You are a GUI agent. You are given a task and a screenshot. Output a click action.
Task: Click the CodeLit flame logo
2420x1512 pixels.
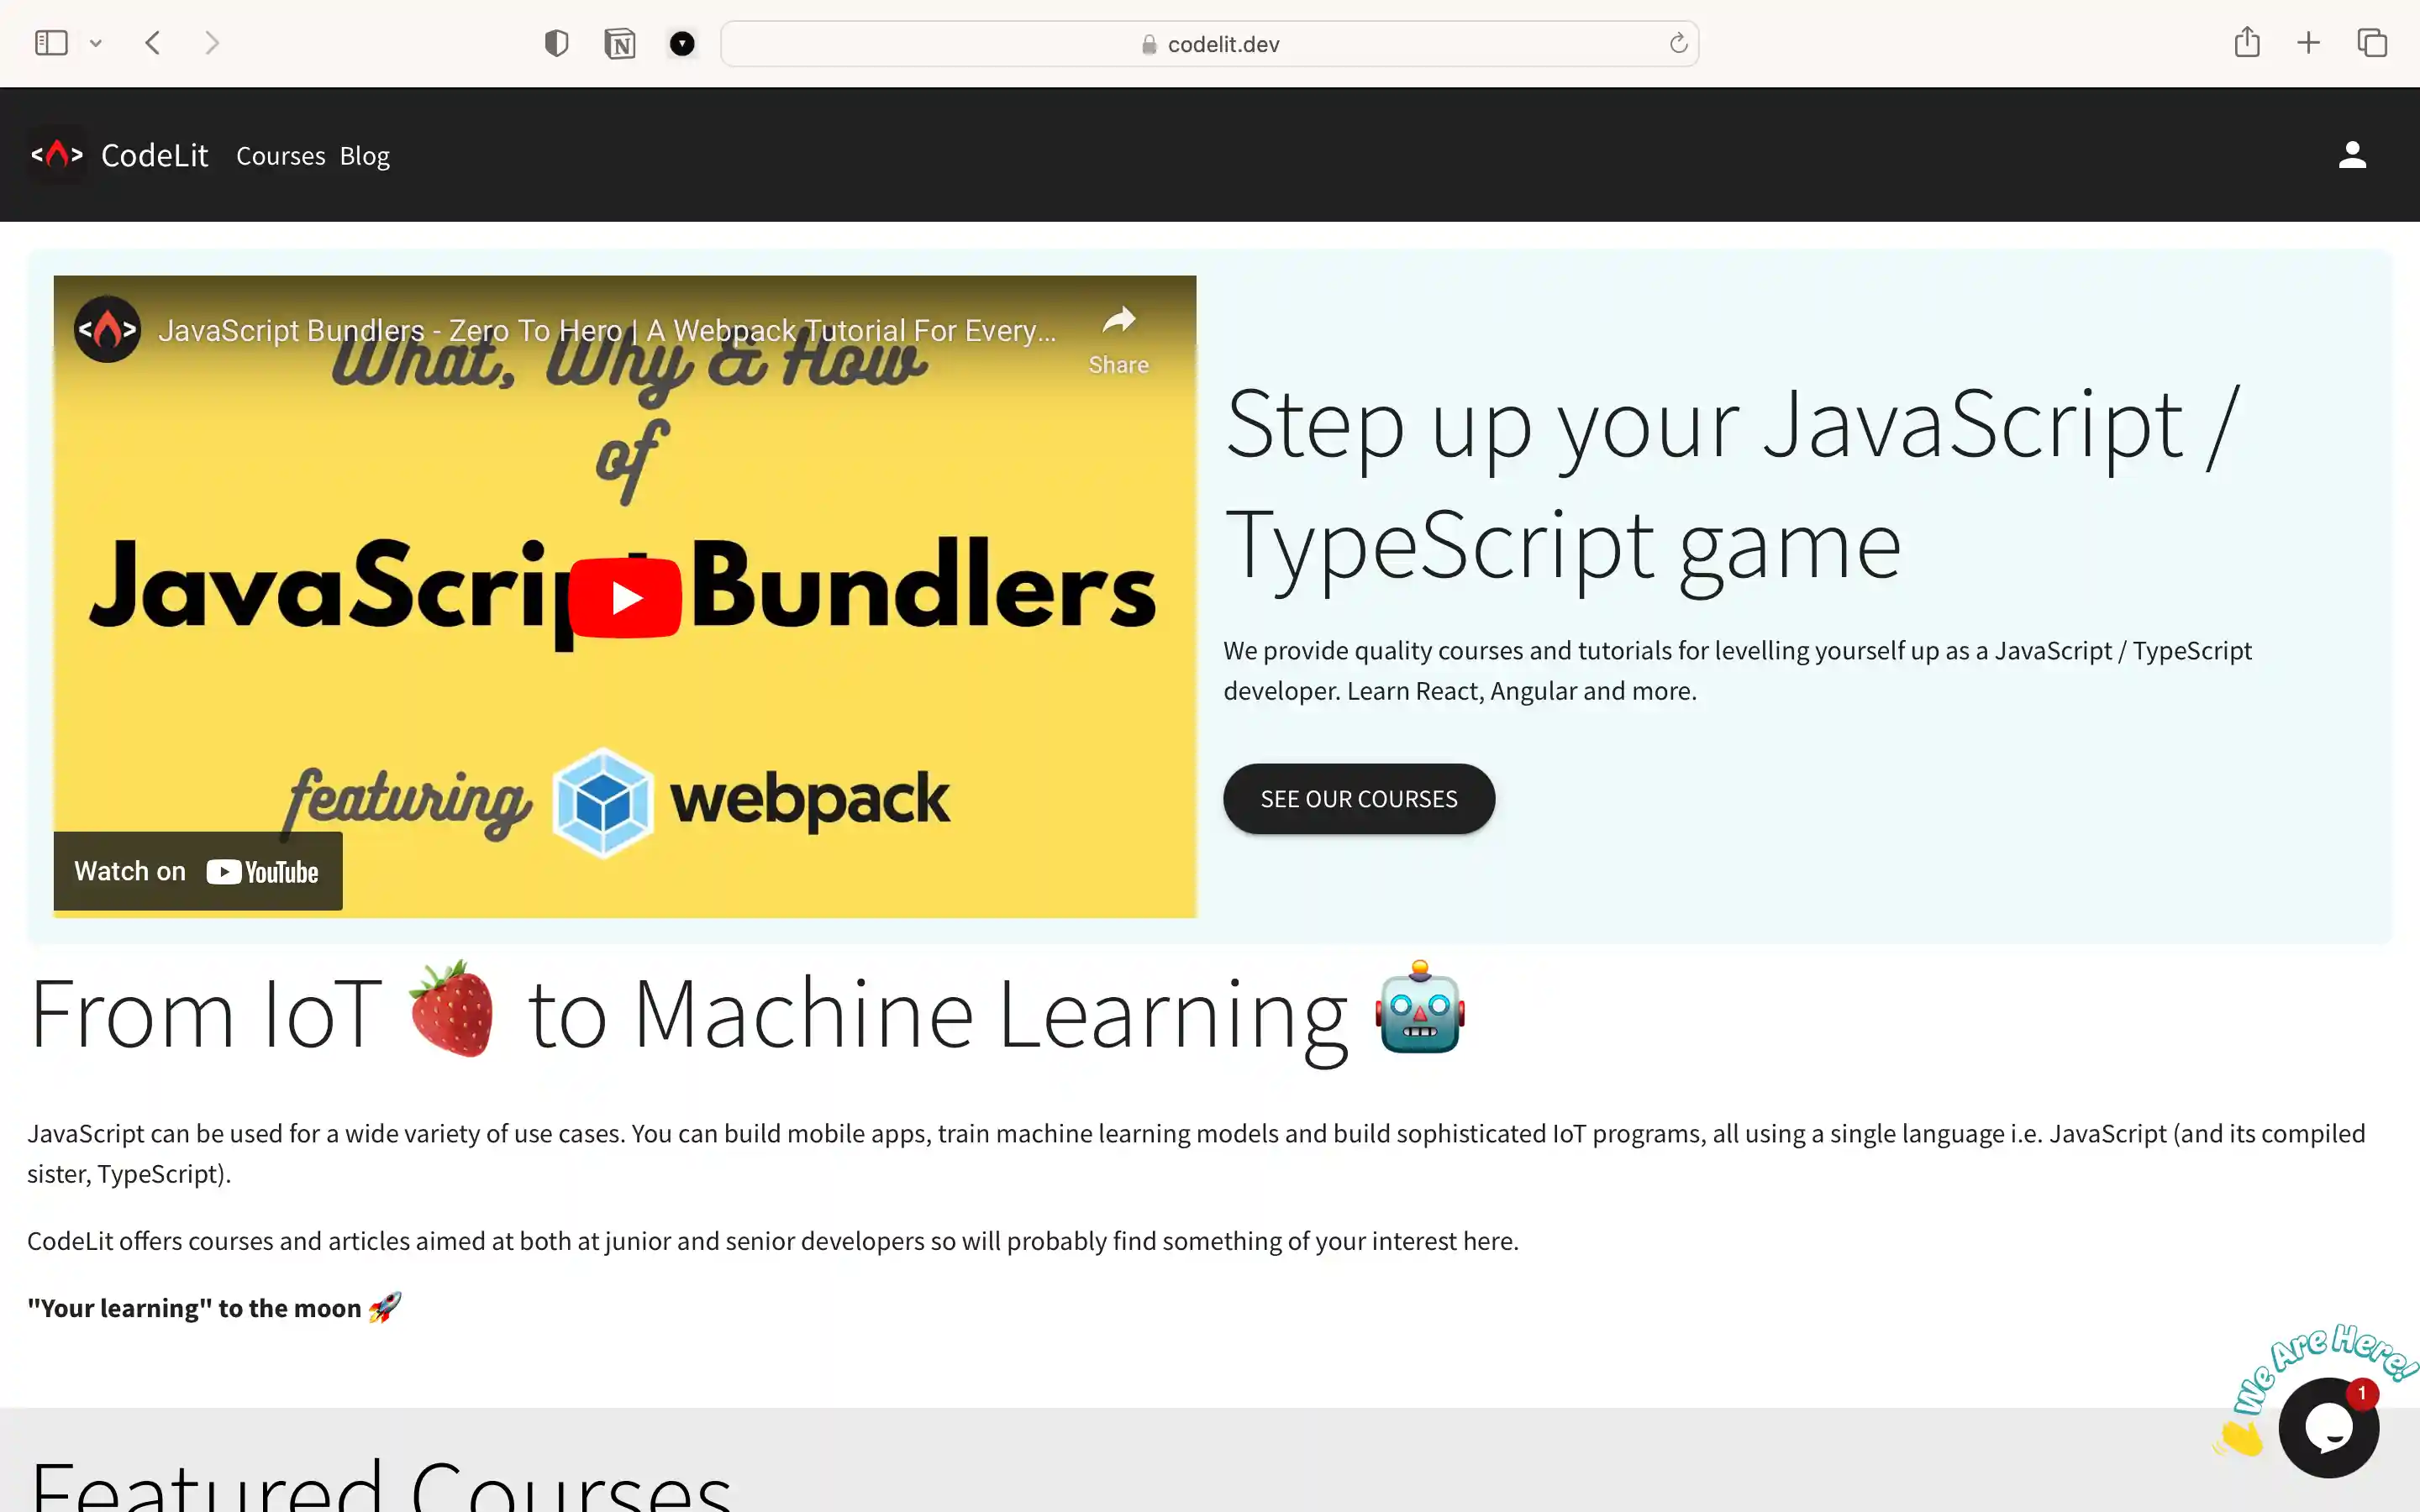coord(57,155)
